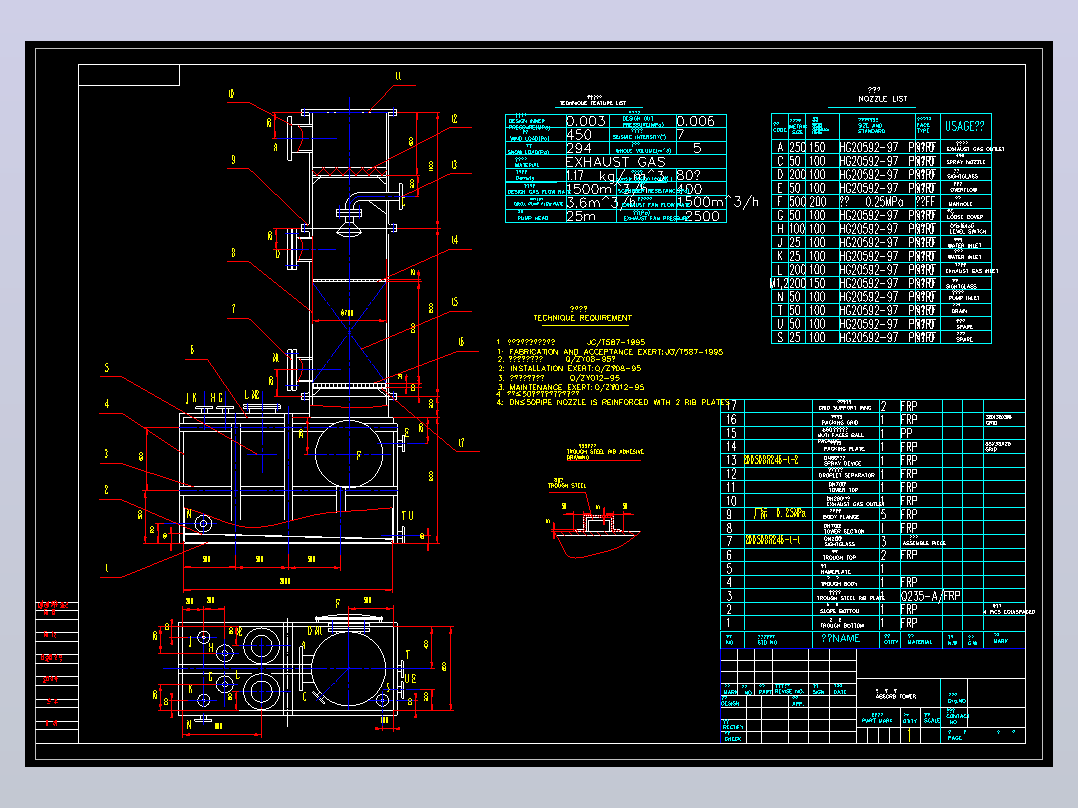
Task: Click the 'USAGE??' column header
Action: pos(965,127)
